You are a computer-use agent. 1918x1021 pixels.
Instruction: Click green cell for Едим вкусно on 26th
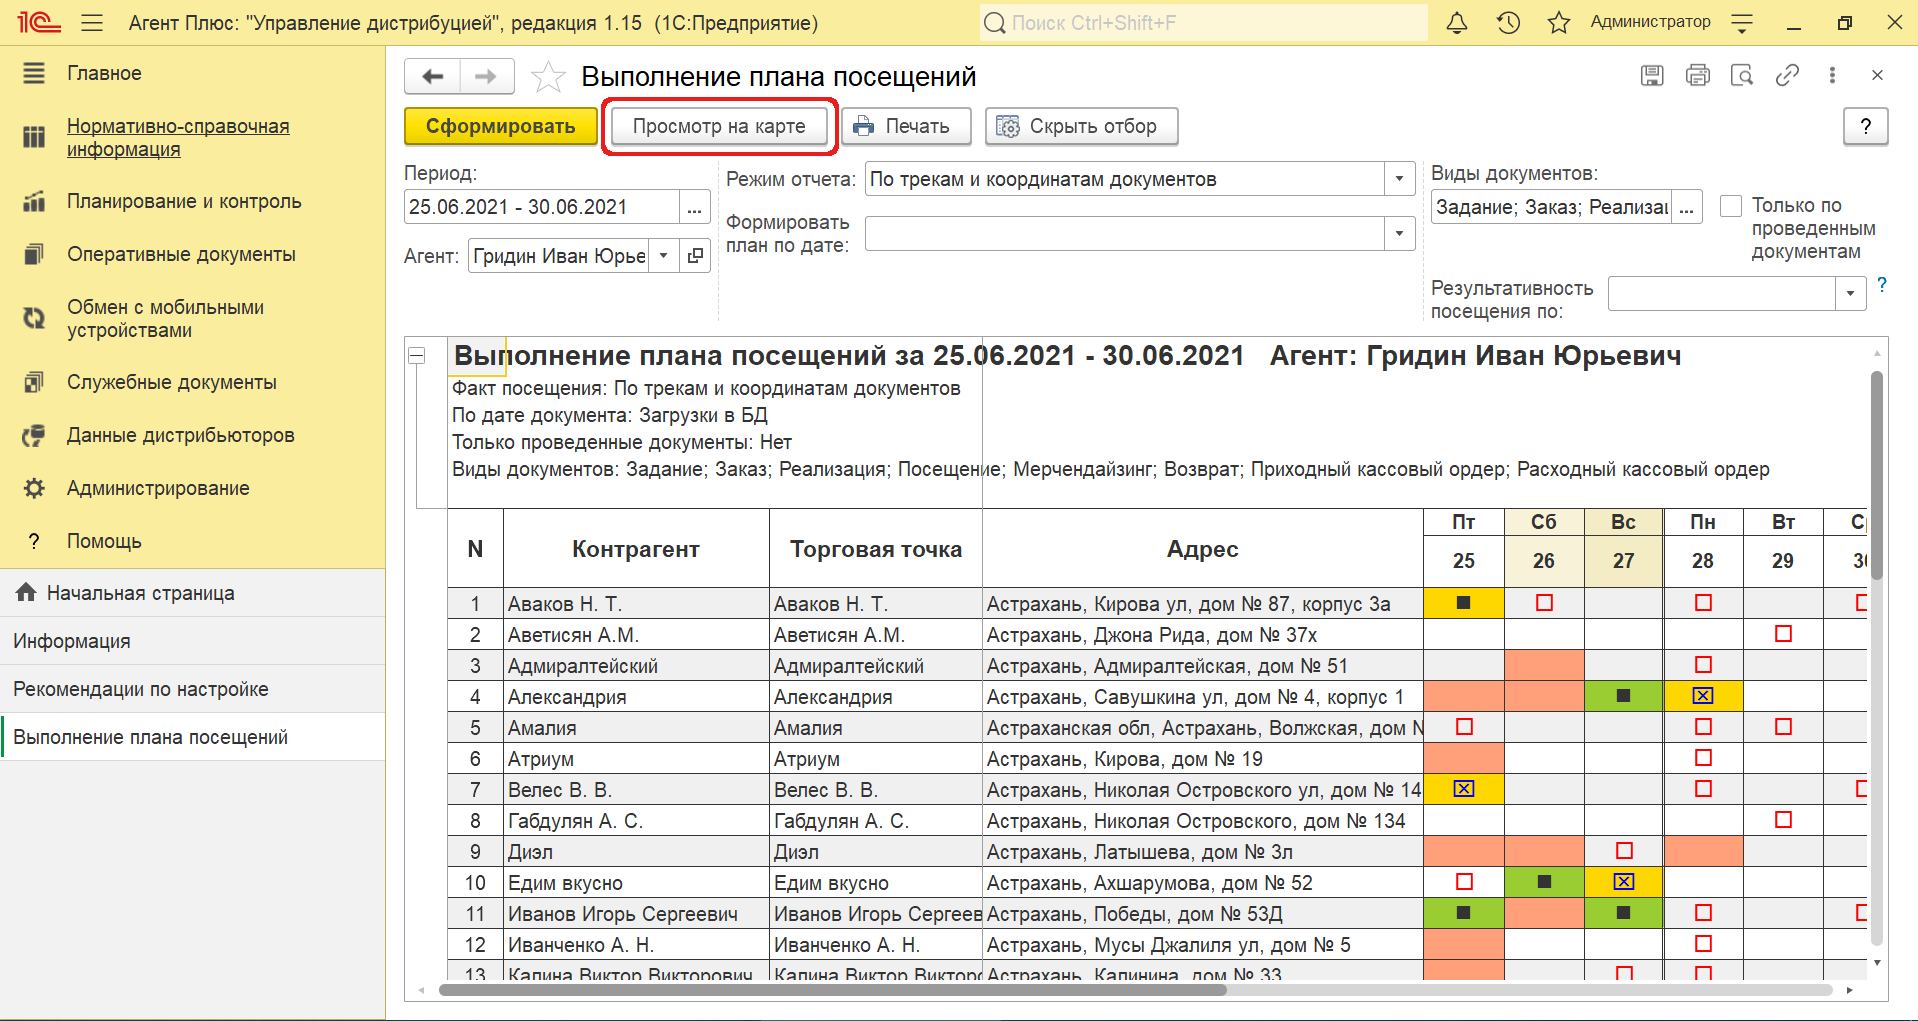click(1544, 882)
